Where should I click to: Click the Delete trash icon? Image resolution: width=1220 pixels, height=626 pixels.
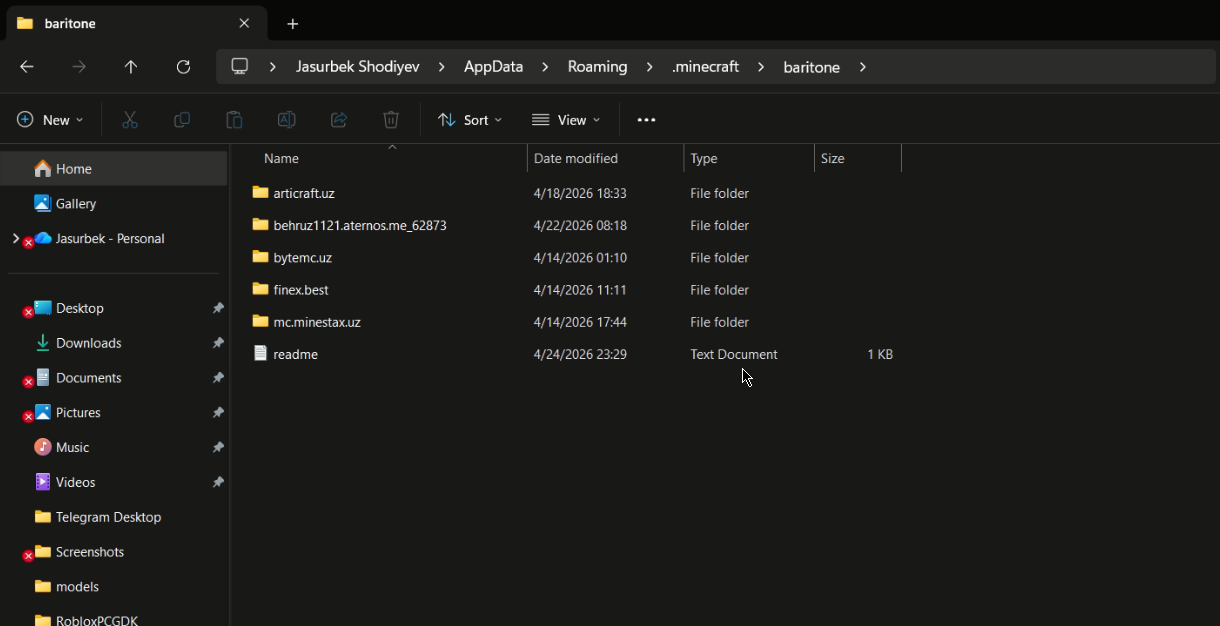pos(391,120)
